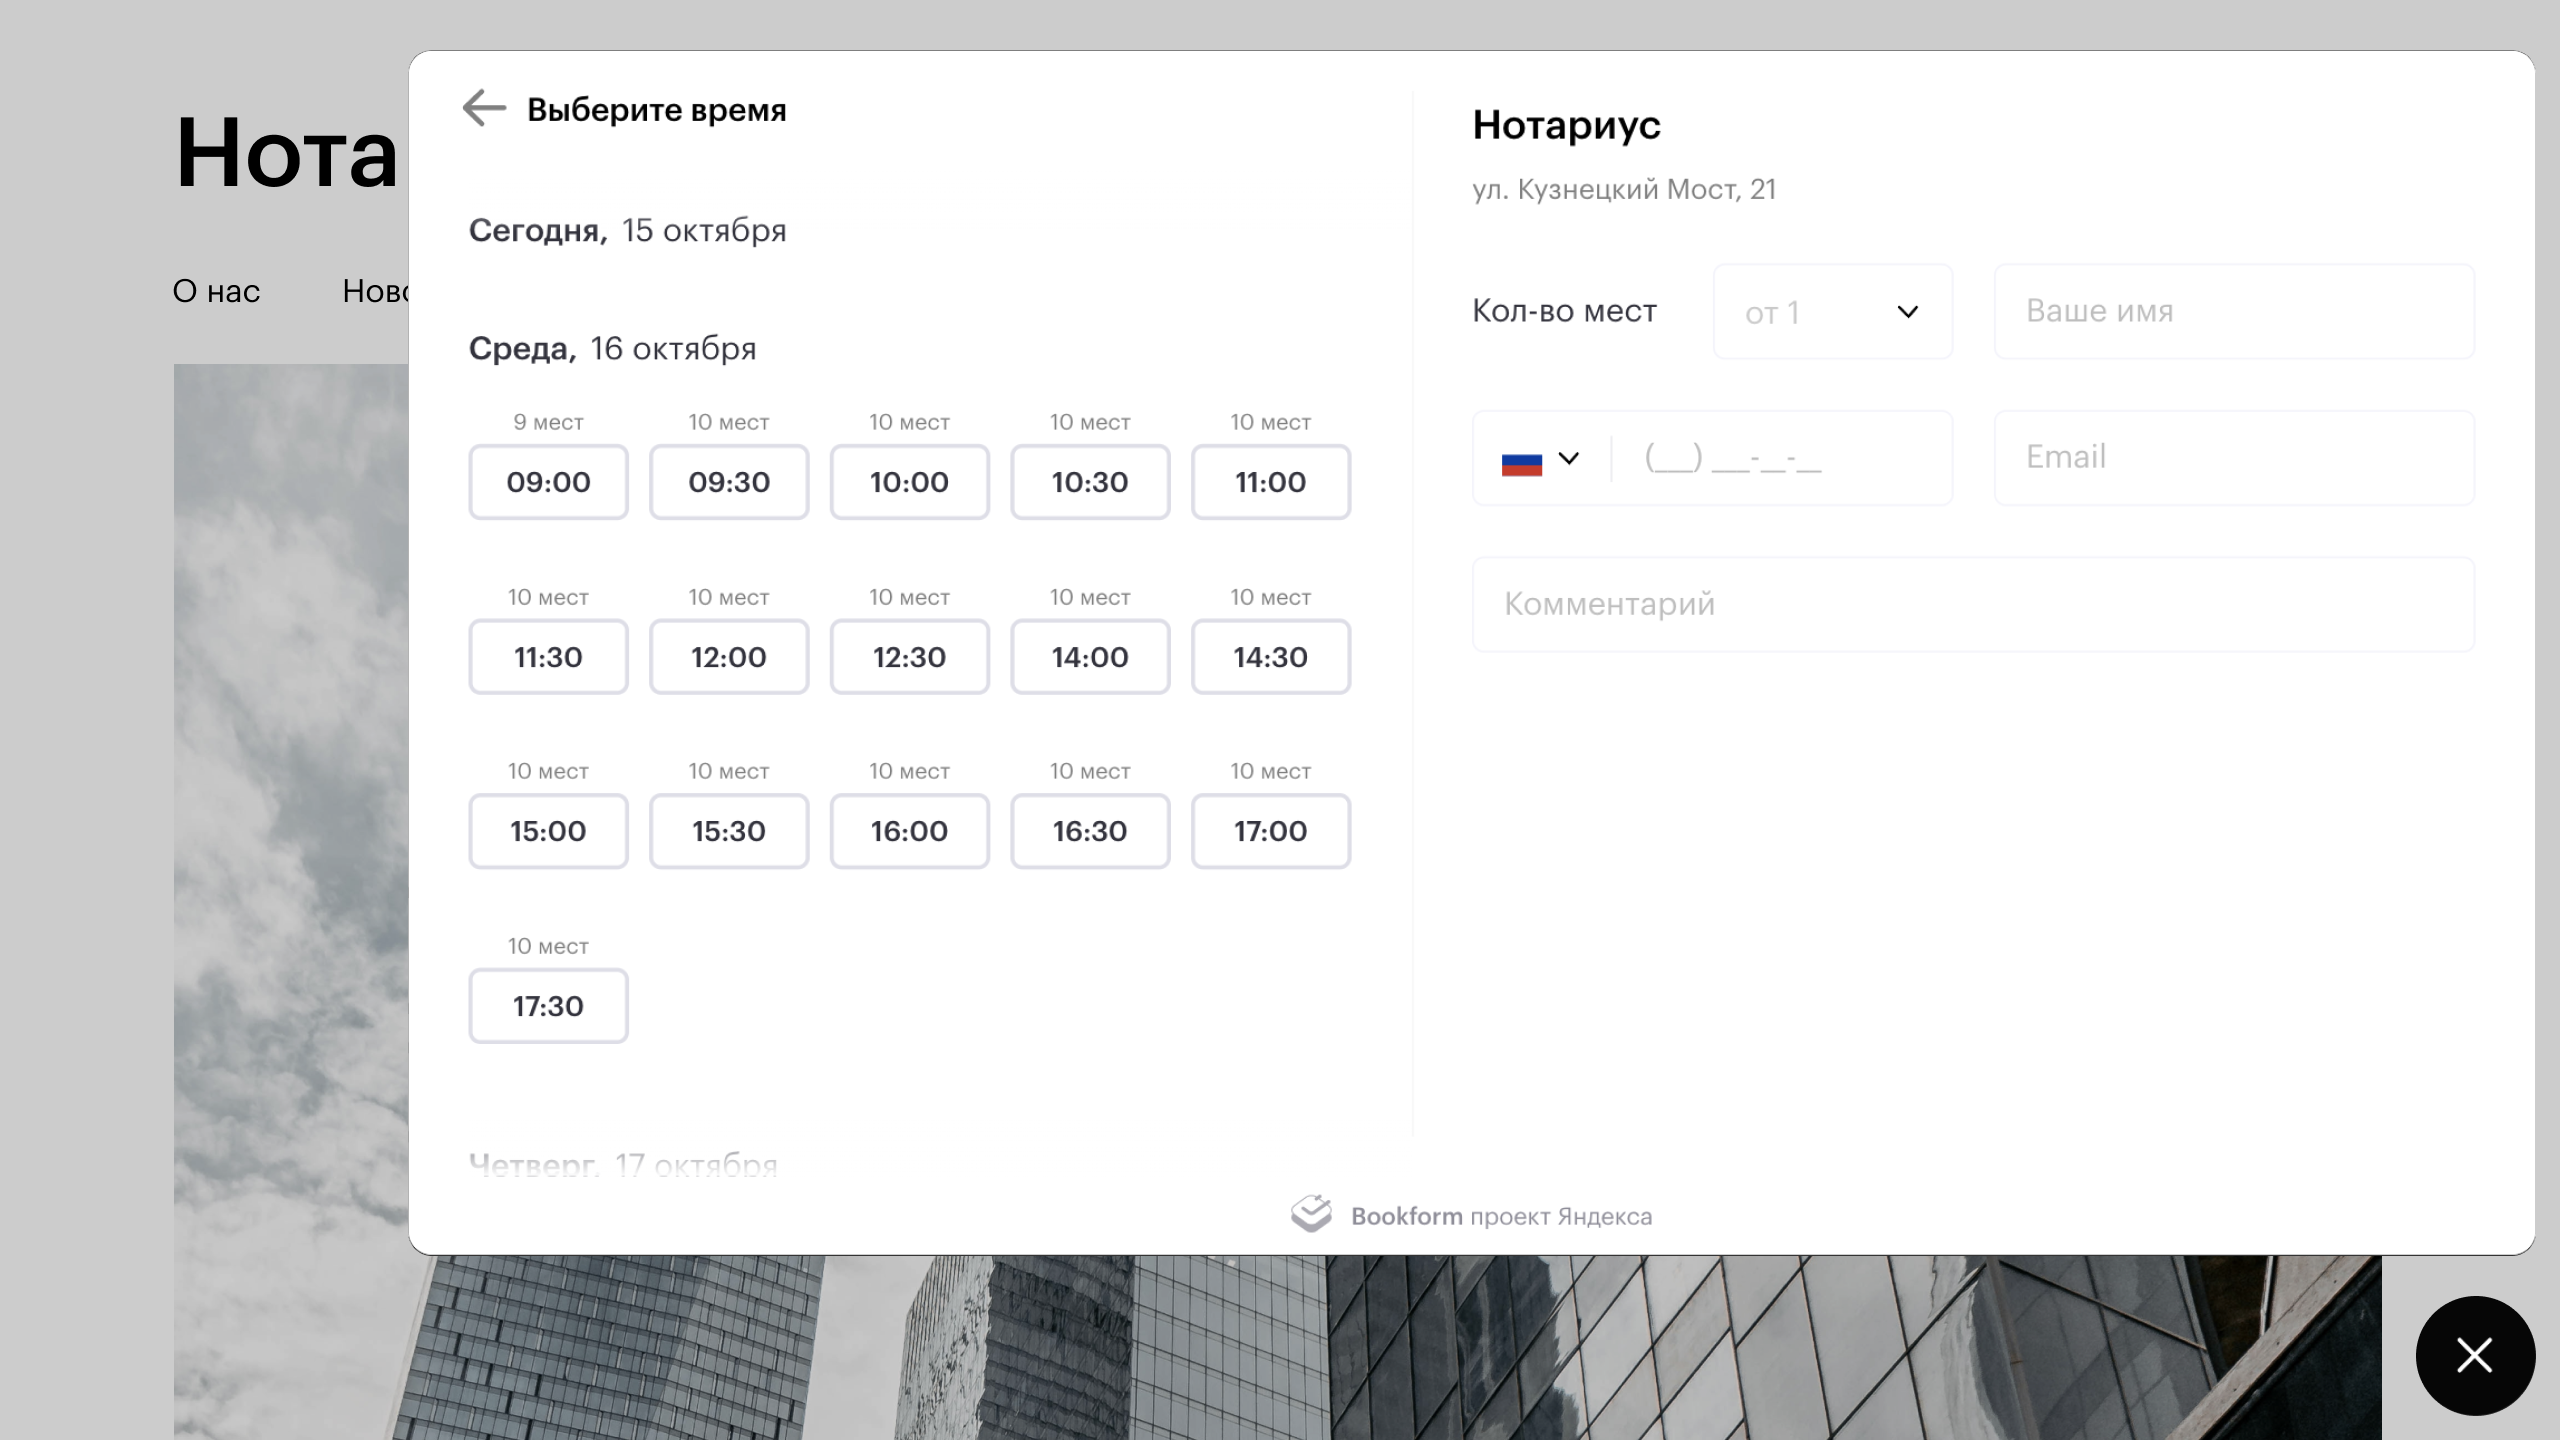
Task: Choose the 14:30 time slot
Action: coord(1270,657)
